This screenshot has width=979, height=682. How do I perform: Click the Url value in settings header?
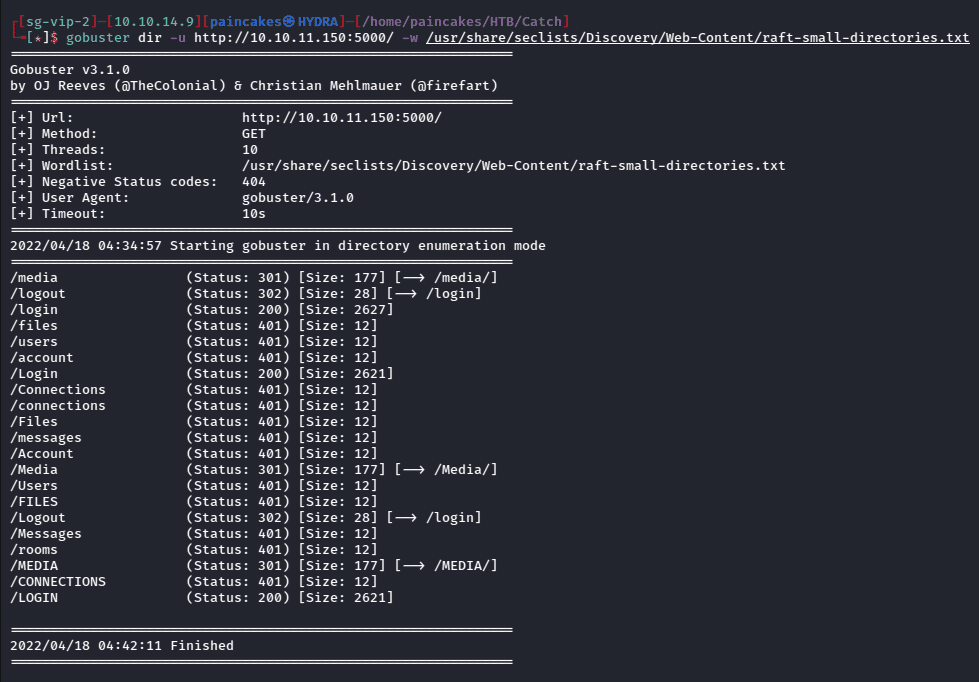(x=342, y=117)
